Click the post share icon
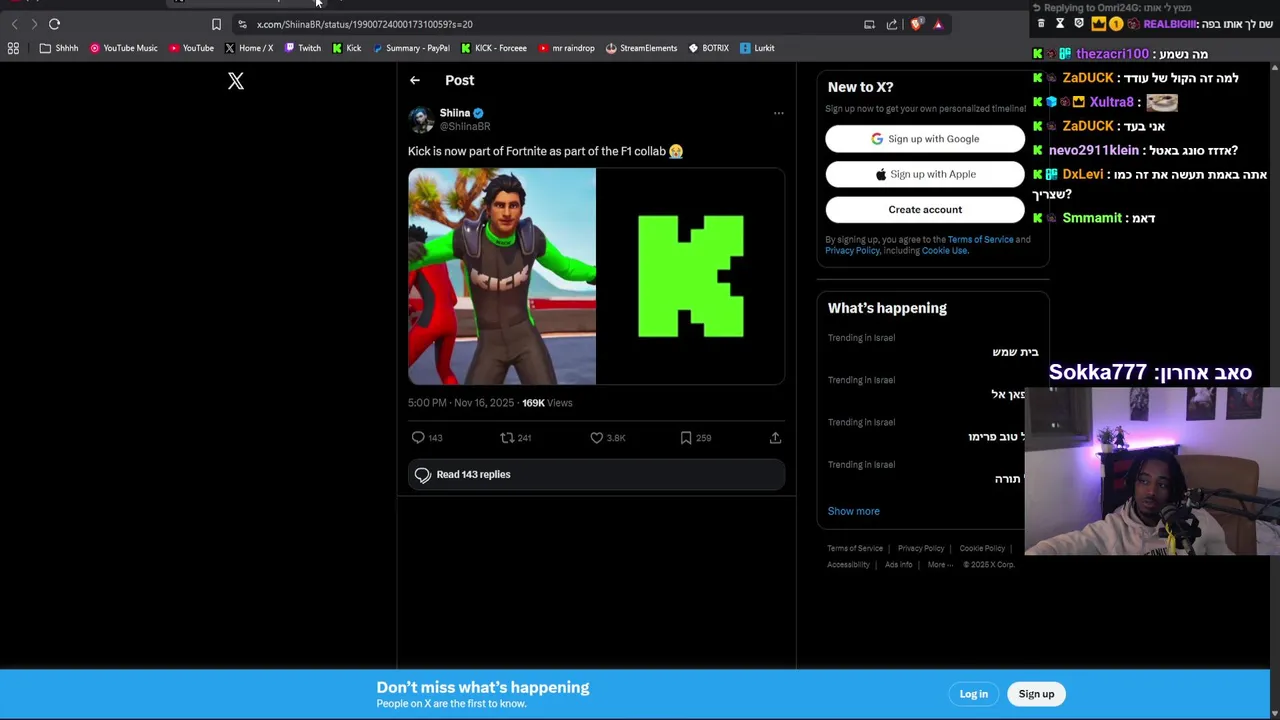Image resolution: width=1280 pixels, height=720 pixels. tap(775, 438)
